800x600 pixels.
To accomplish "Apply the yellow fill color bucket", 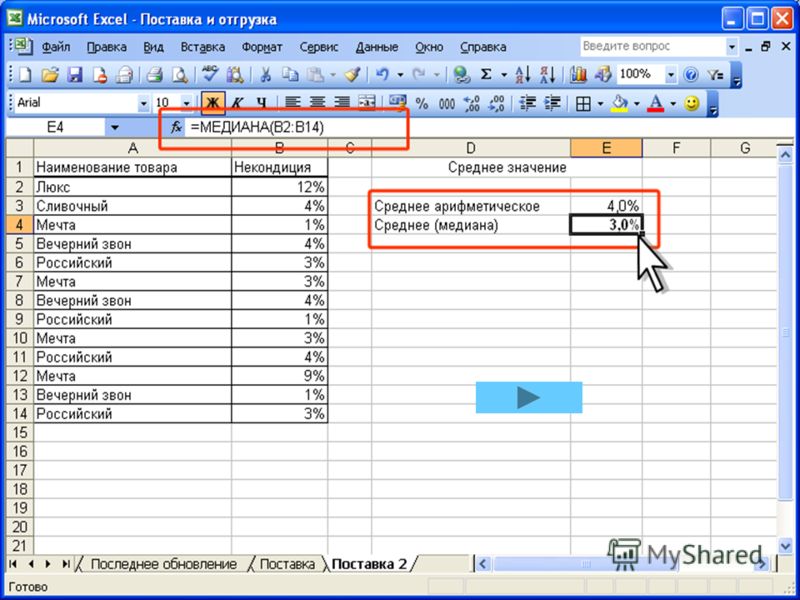I will coord(619,104).
